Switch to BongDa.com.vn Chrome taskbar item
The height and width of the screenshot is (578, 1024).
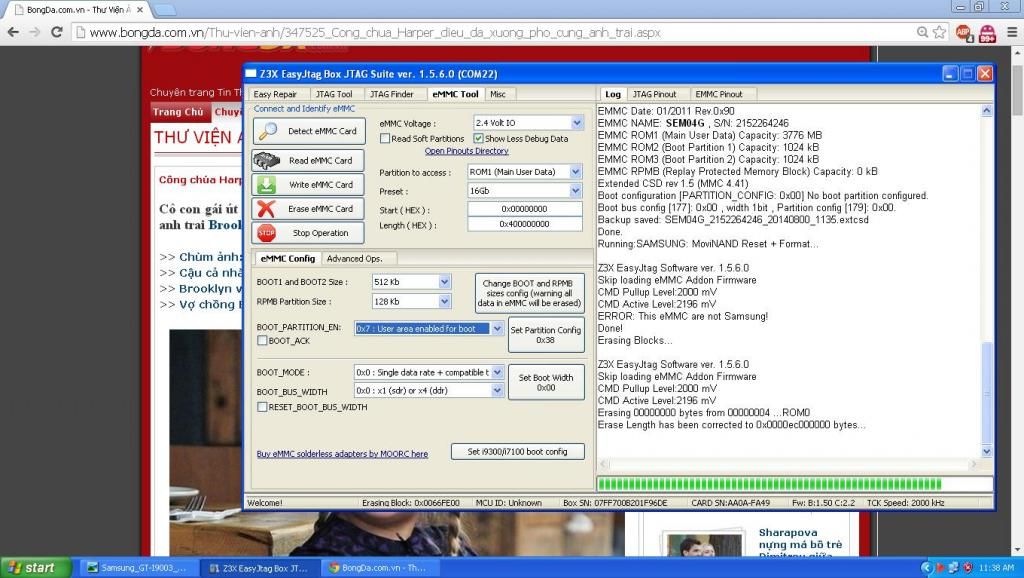381,568
